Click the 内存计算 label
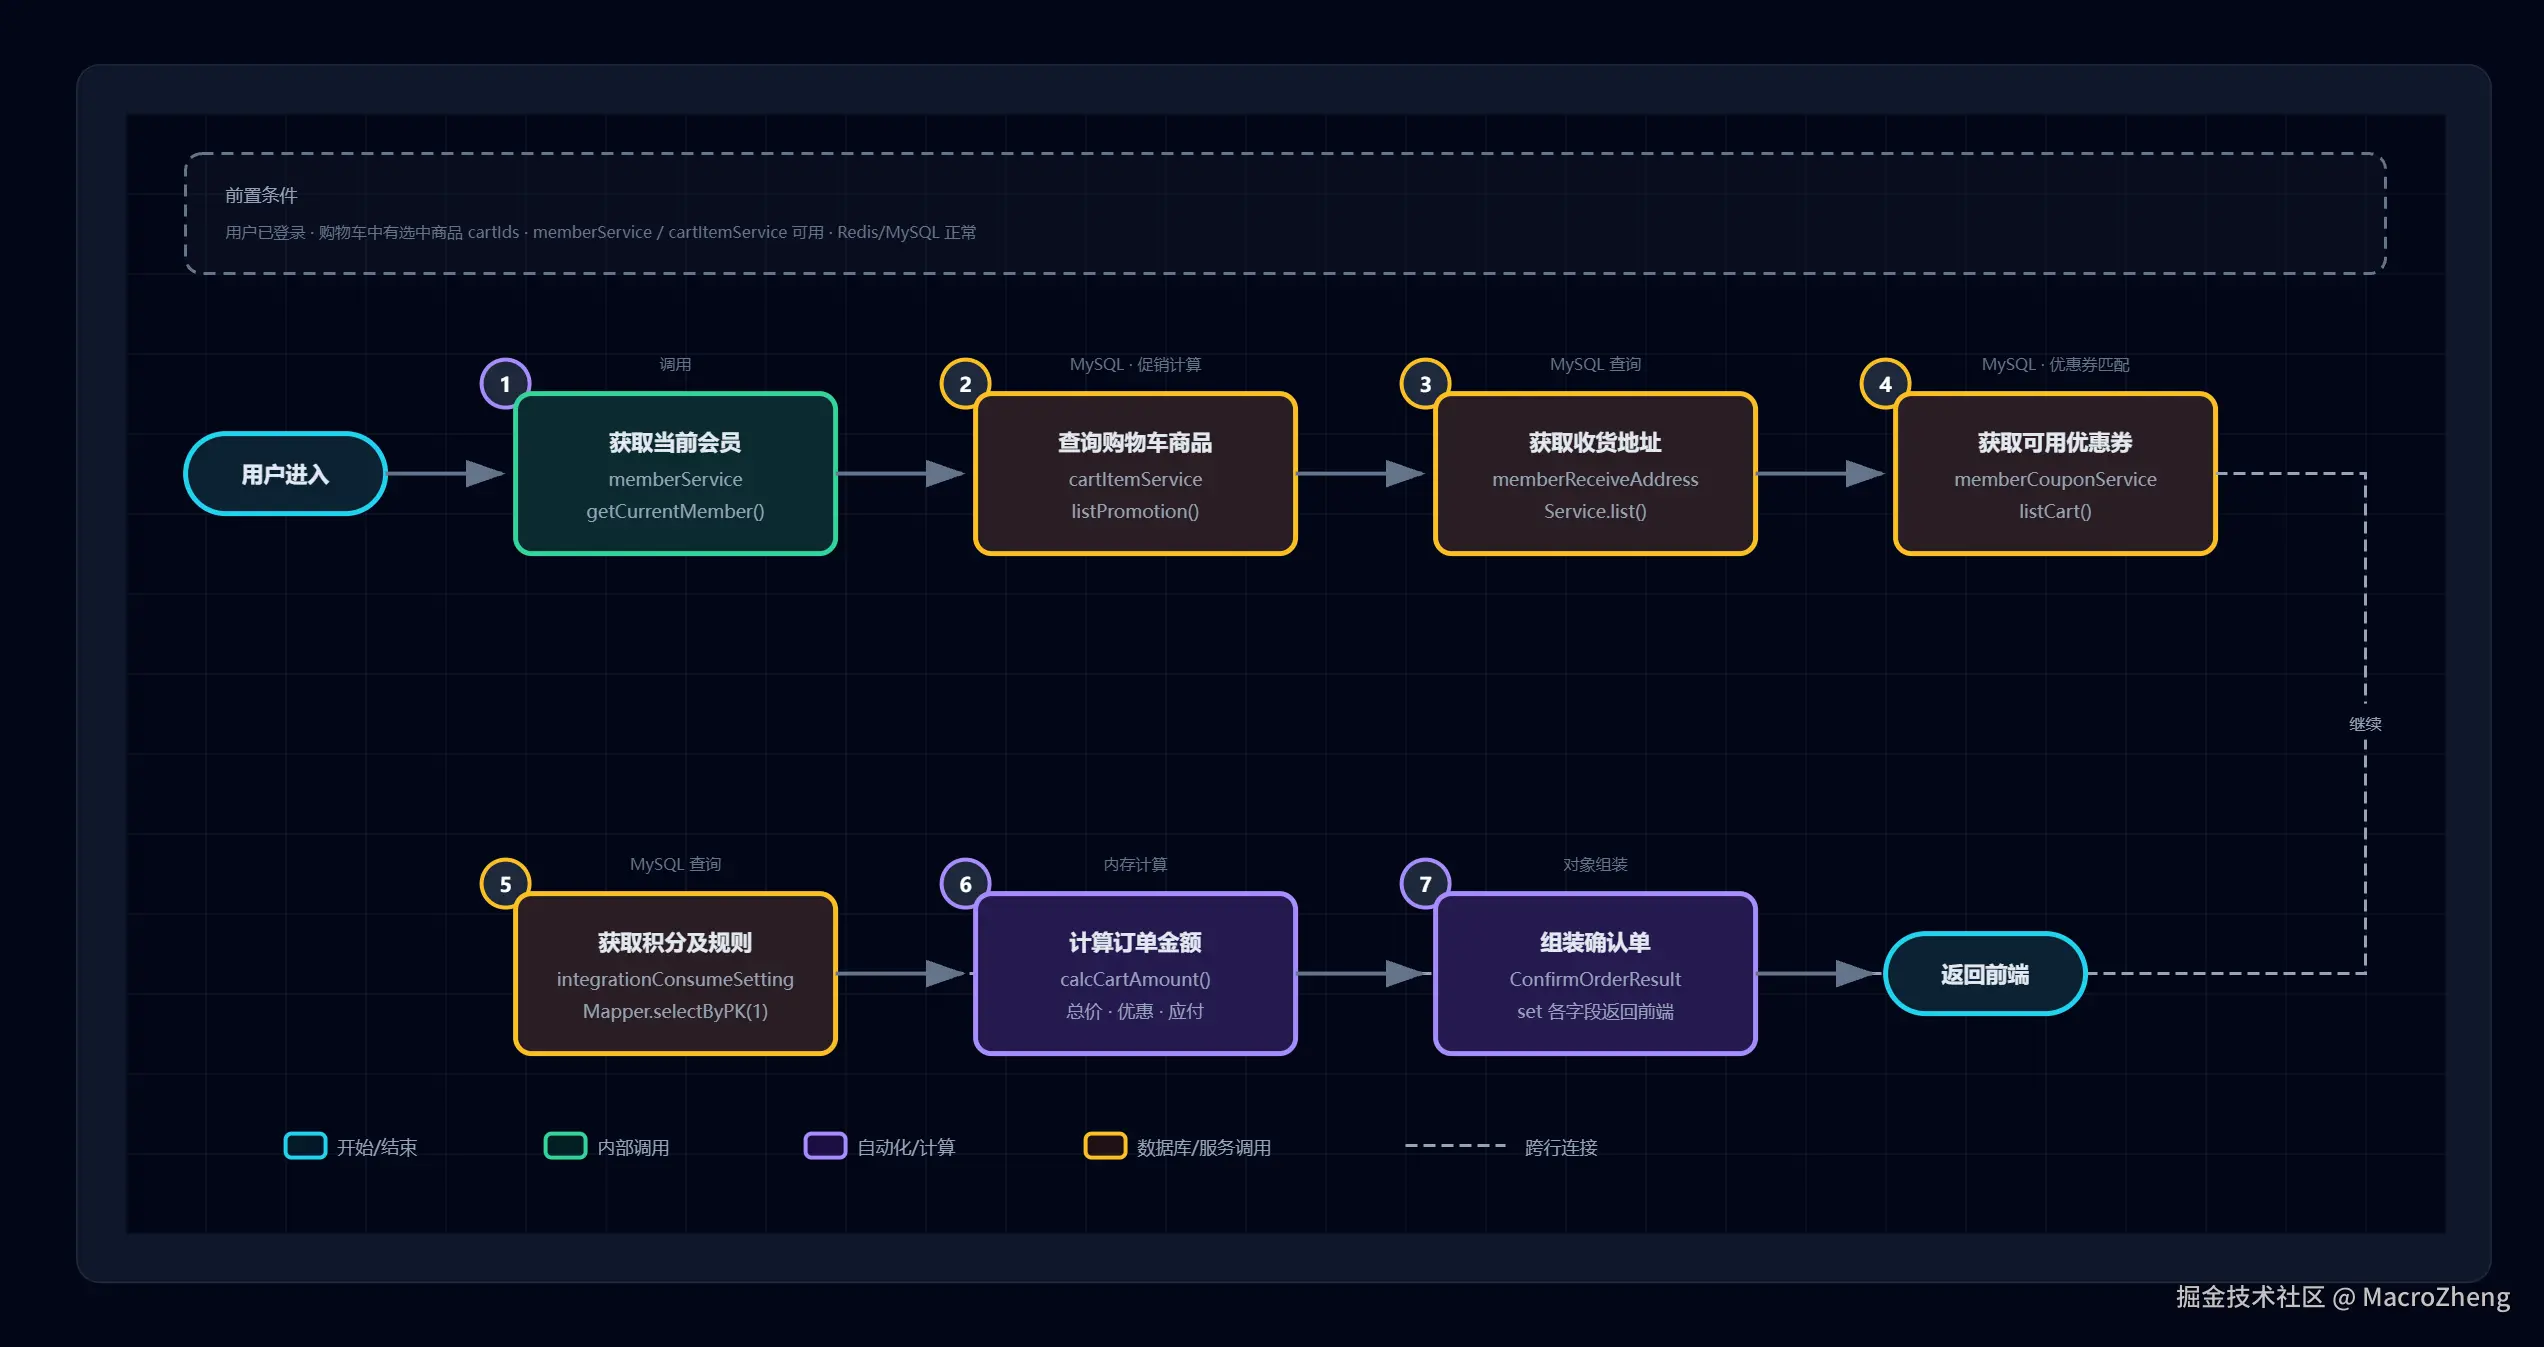Viewport: 2544px width, 1347px height. pyautogui.click(x=1135, y=864)
